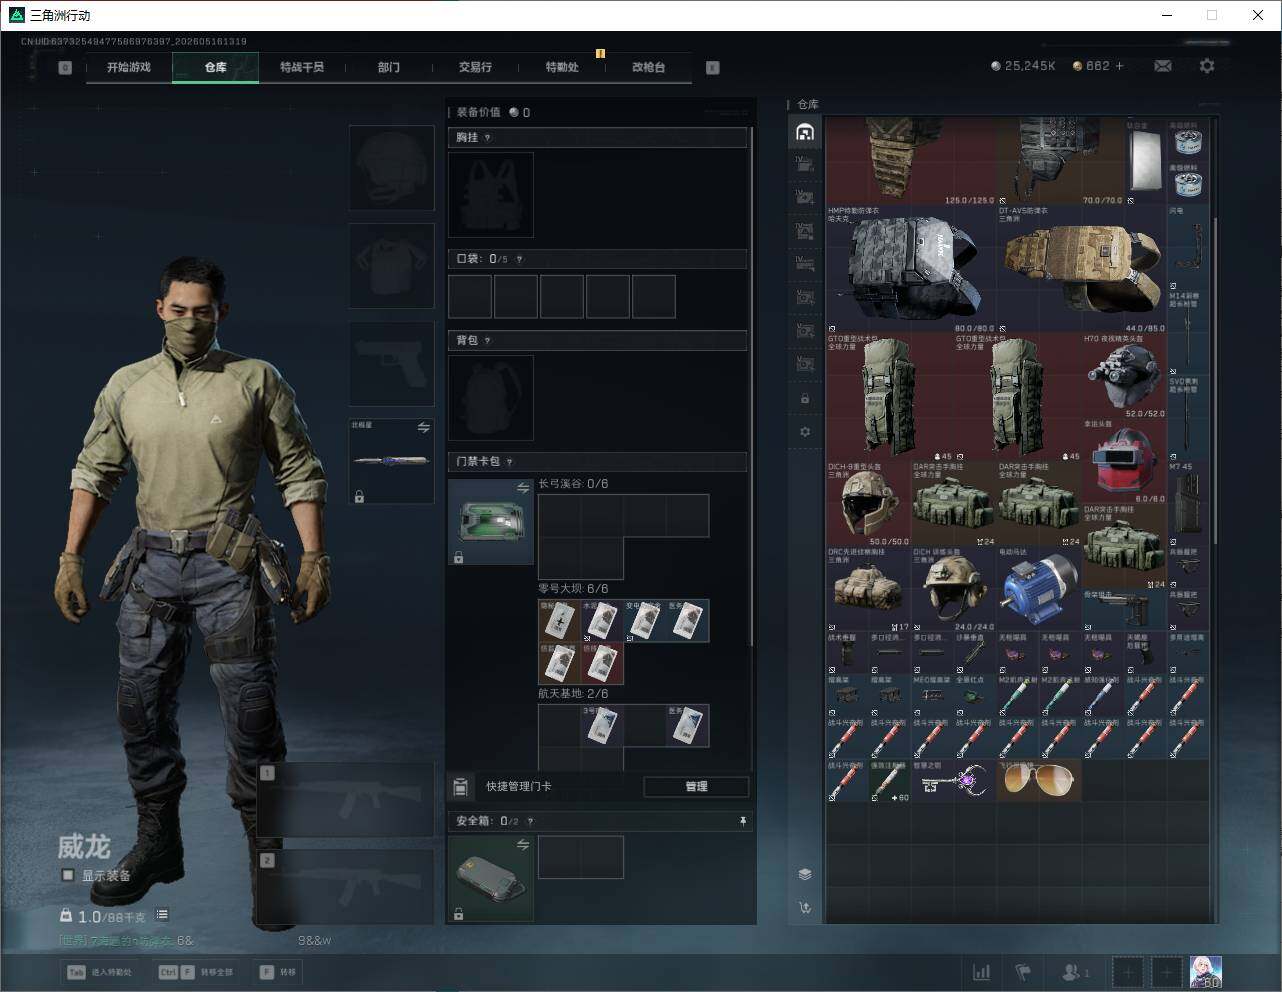
Task: Toggle the 显示装备 checkbox
Action: 67,875
